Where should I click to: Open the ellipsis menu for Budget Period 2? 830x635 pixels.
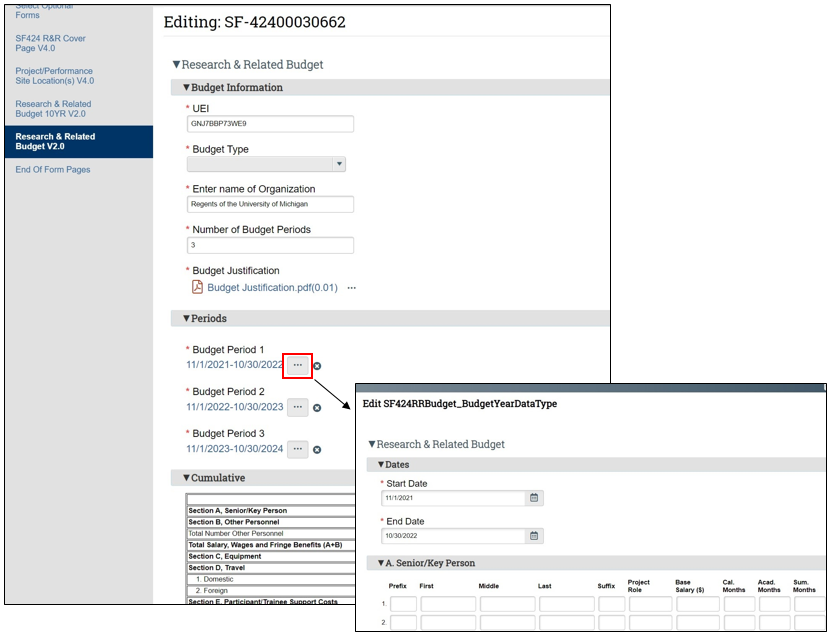point(297,407)
